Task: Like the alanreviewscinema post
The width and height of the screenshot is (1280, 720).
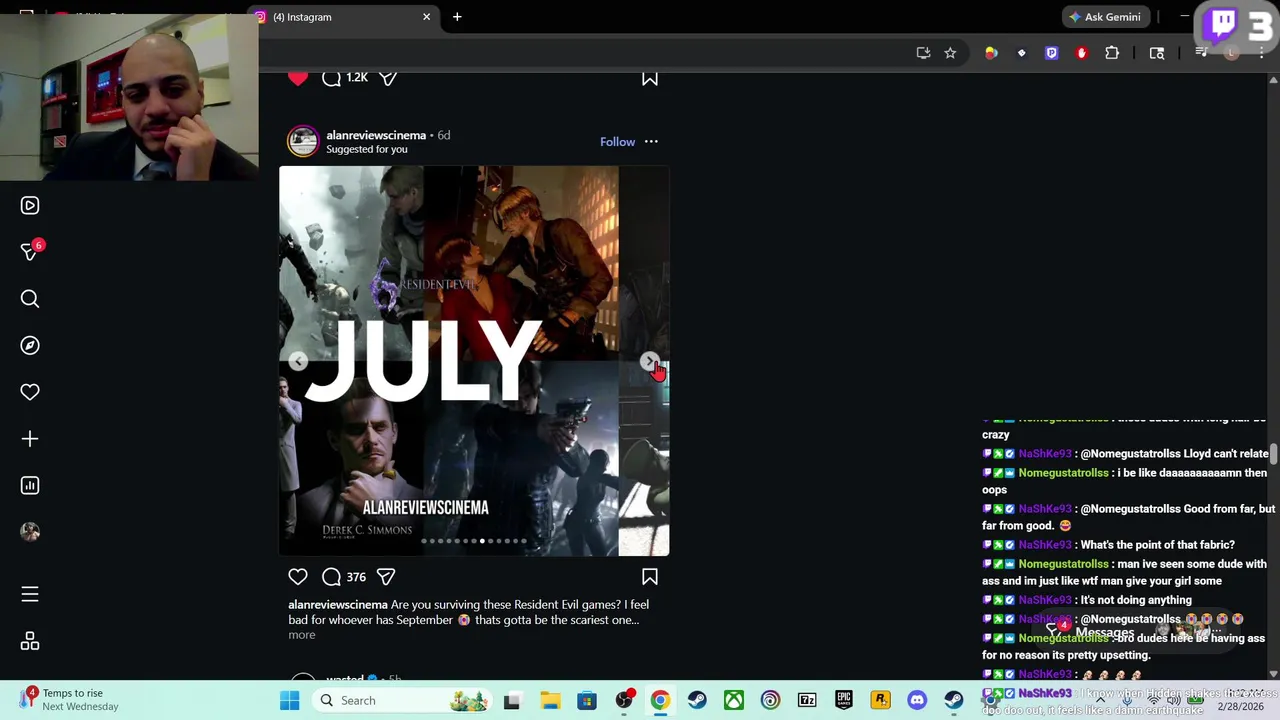Action: pos(298,577)
